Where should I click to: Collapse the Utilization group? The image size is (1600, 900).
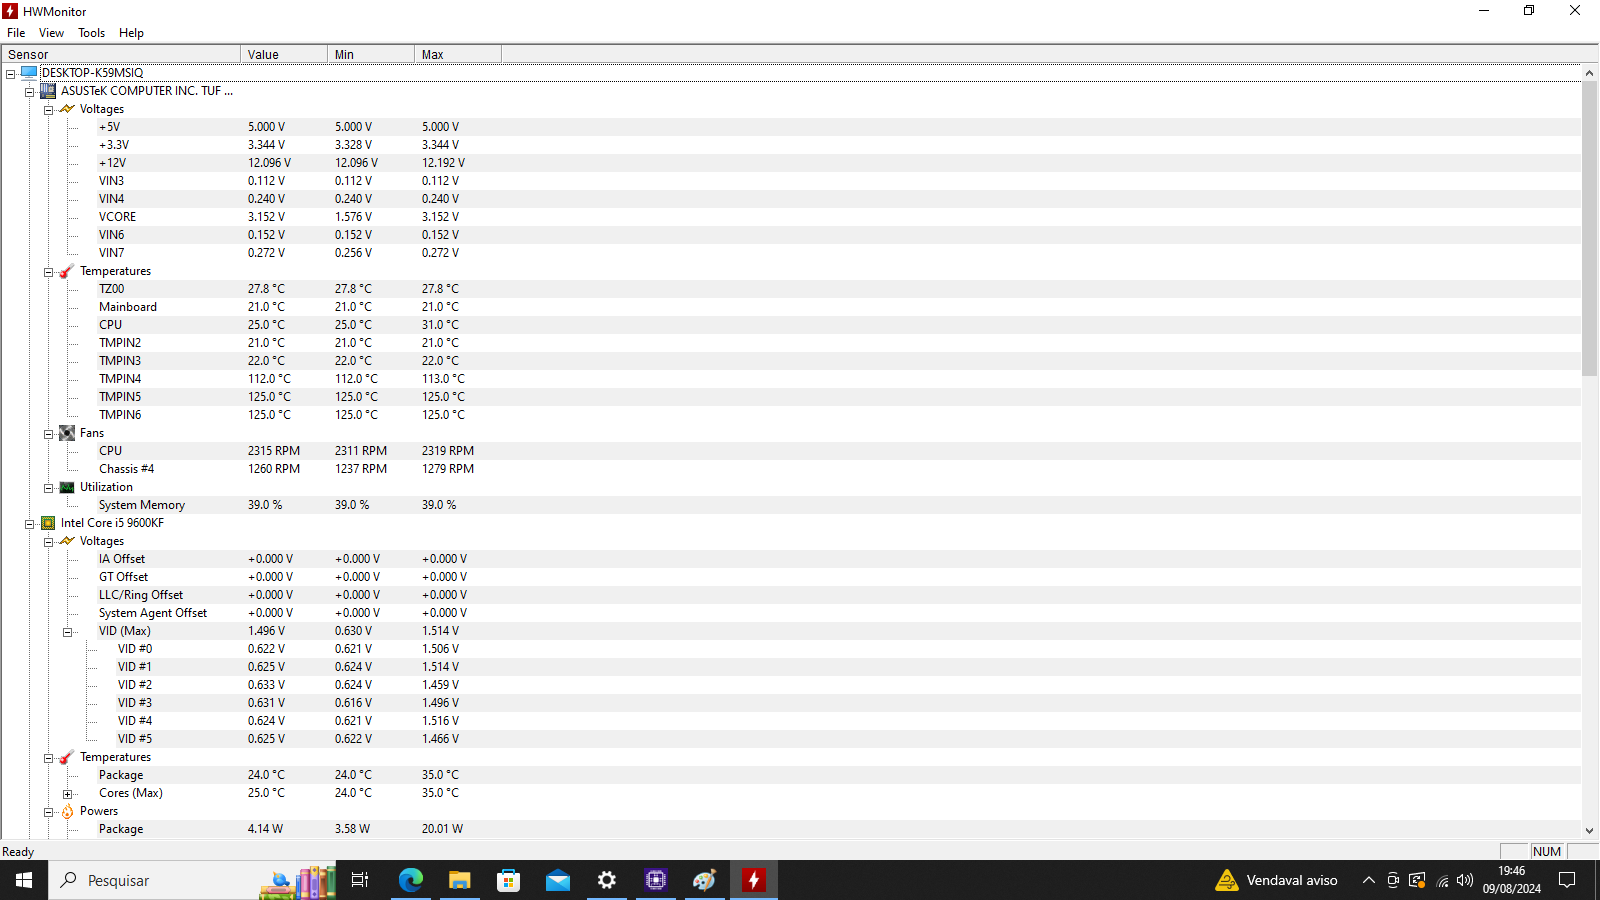pyautogui.click(x=48, y=488)
